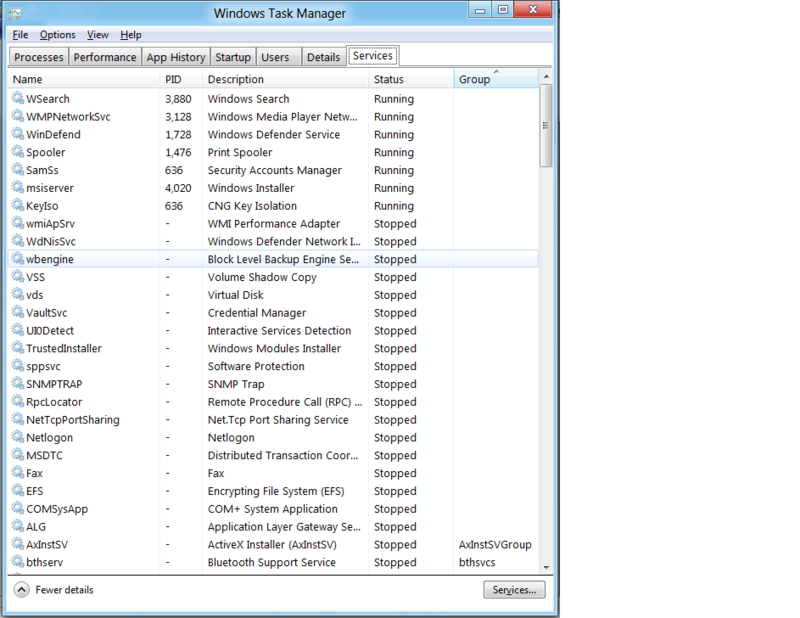The image size is (800, 618).
Task: Click the gear icon beside TrustedInstaller
Action: [18, 348]
